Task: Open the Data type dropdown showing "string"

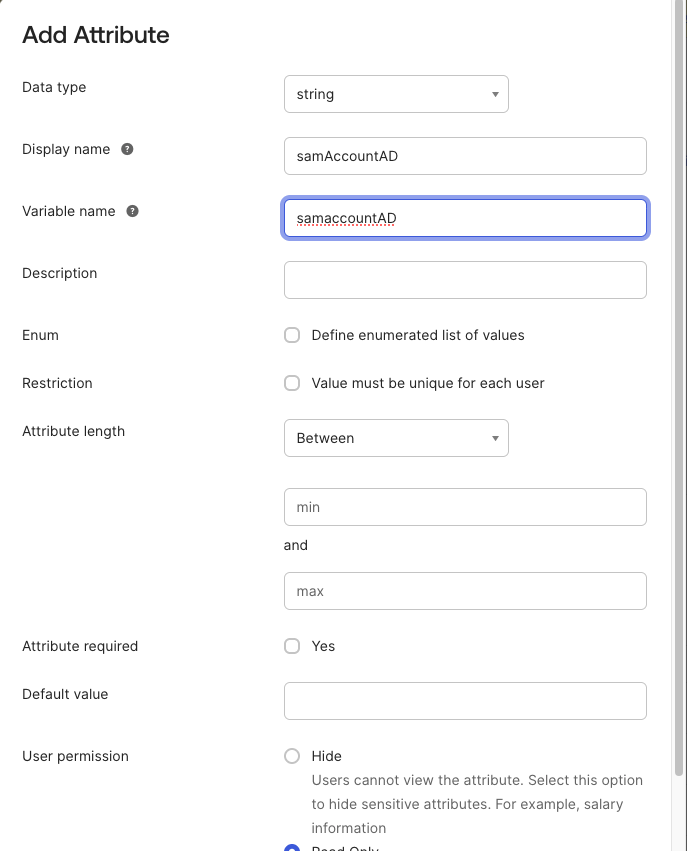Action: coord(396,93)
